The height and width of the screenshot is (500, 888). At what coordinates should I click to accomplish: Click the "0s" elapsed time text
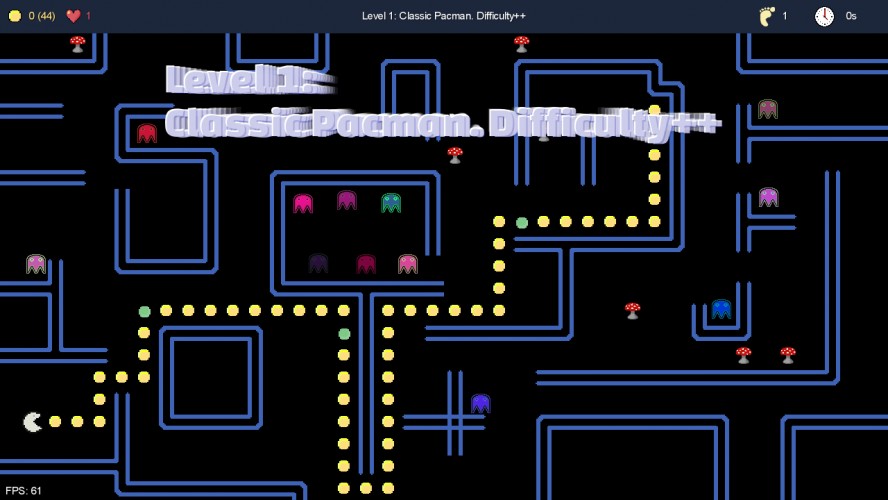coord(851,16)
